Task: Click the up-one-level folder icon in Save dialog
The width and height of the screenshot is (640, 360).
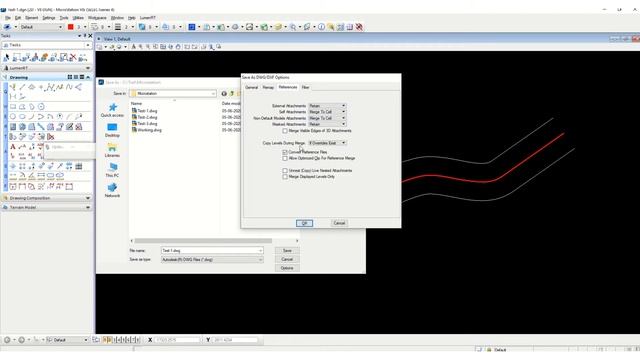Action: point(232,93)
